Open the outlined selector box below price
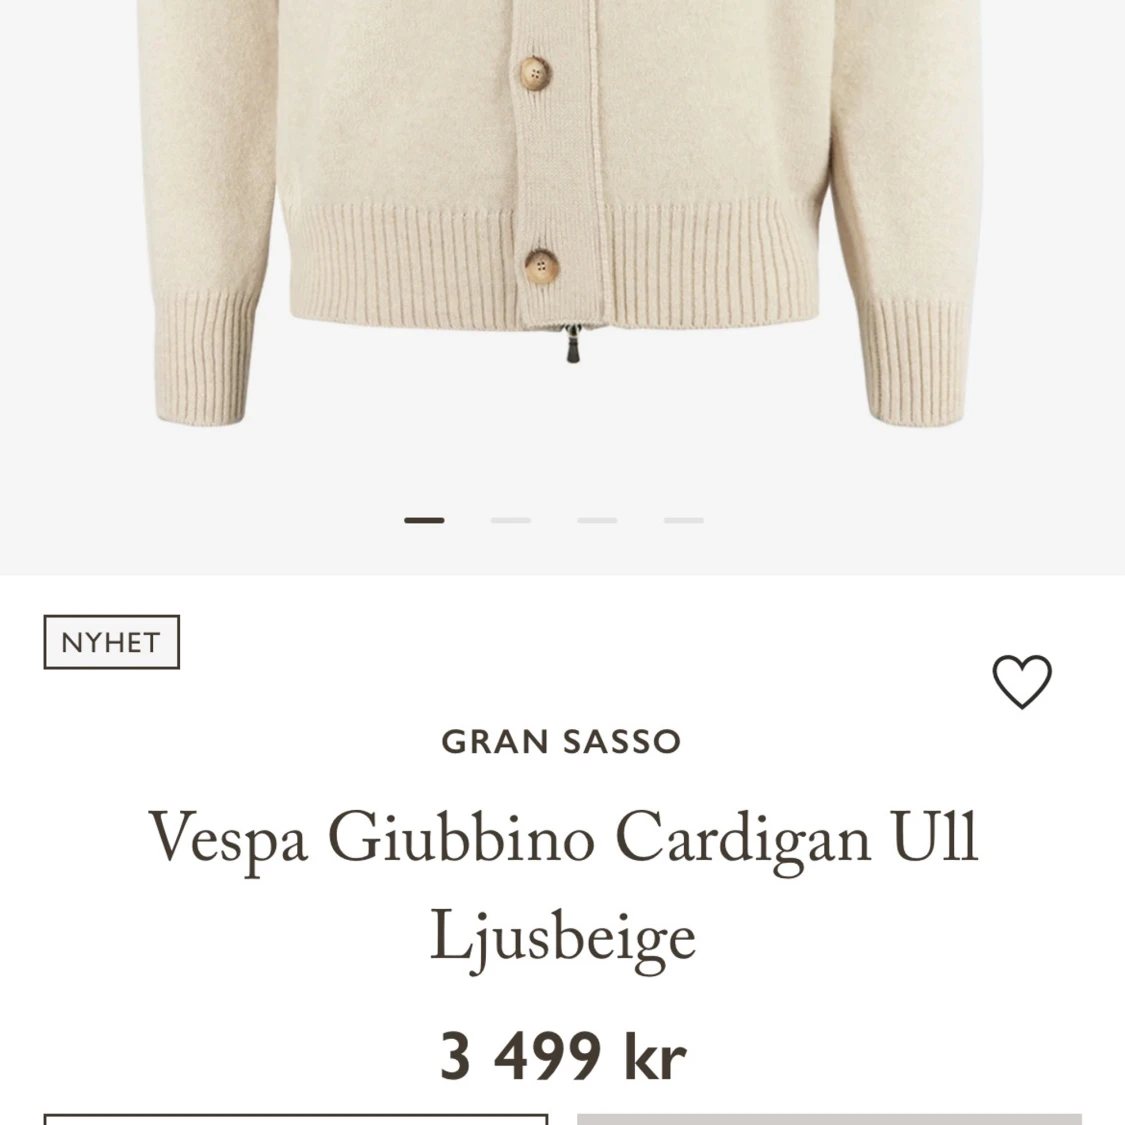Screen dimensions: 1125x1125 click(296, 1119)
